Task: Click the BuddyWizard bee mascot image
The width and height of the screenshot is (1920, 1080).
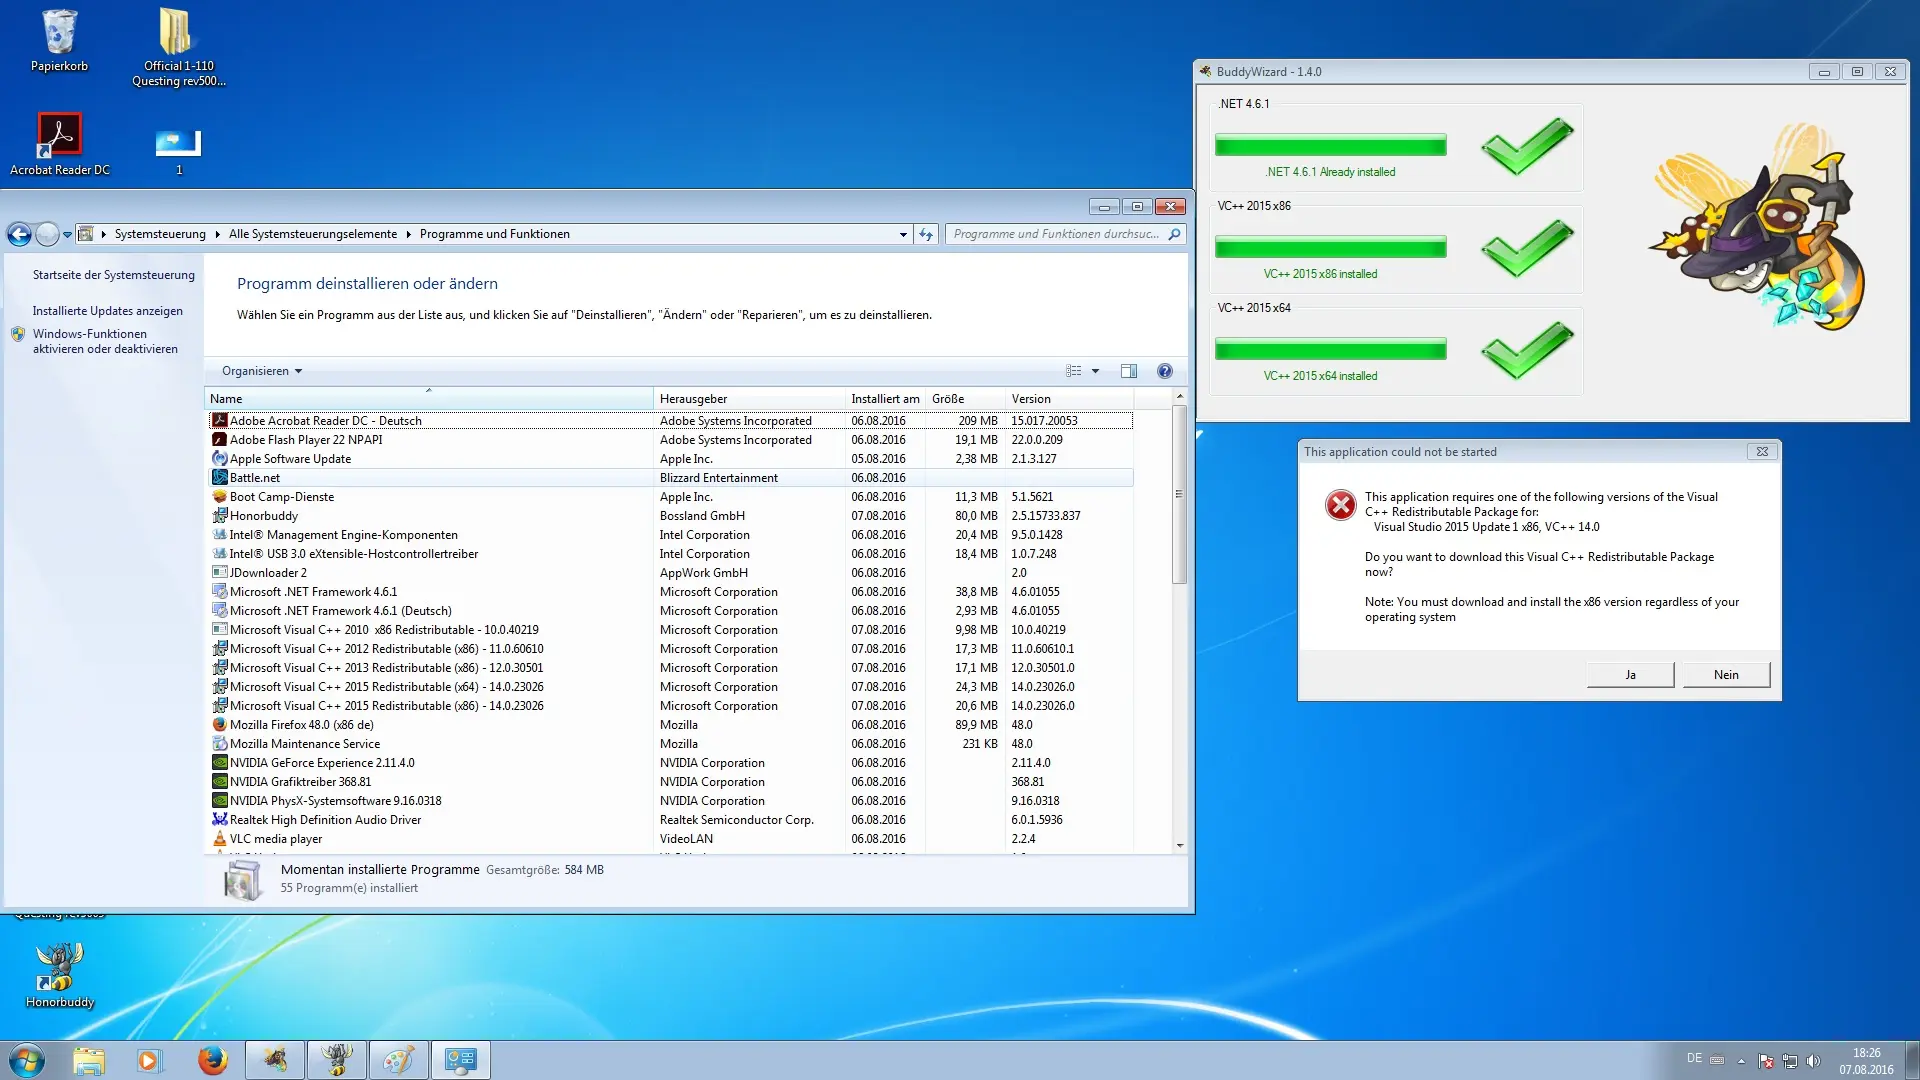Action: [1760, 228]
